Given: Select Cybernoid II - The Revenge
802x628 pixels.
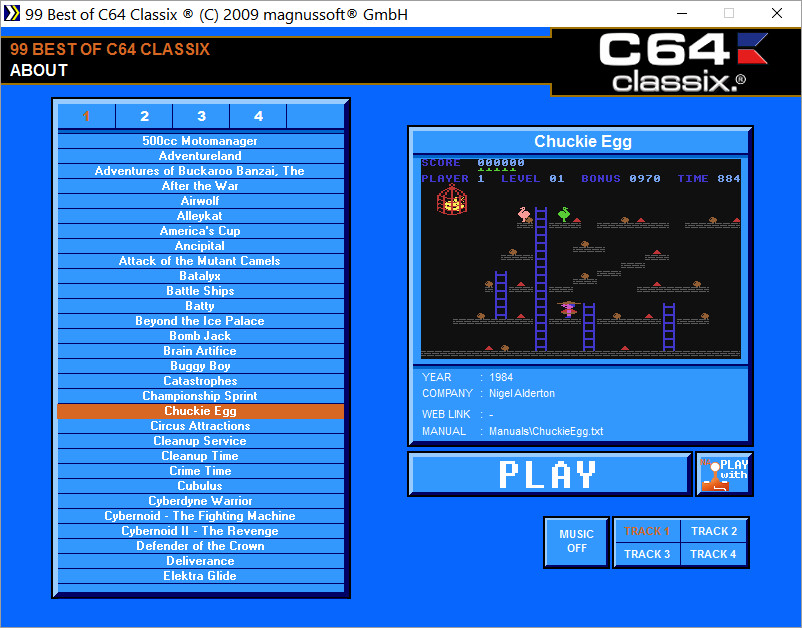Looking at the screenshot, I should [200, 531].
